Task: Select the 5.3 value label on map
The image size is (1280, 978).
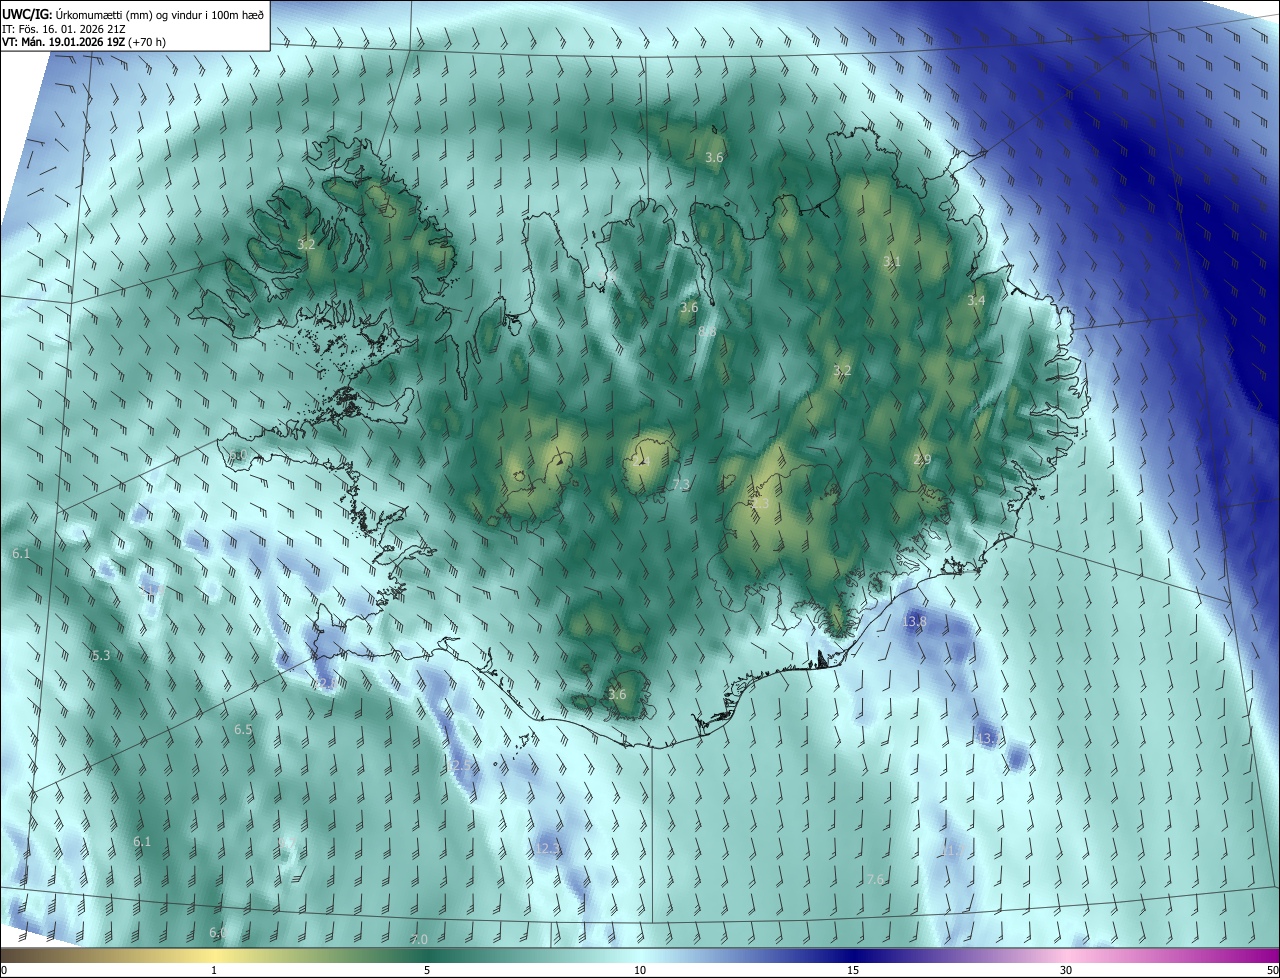Action: click(x=101, y=655)
